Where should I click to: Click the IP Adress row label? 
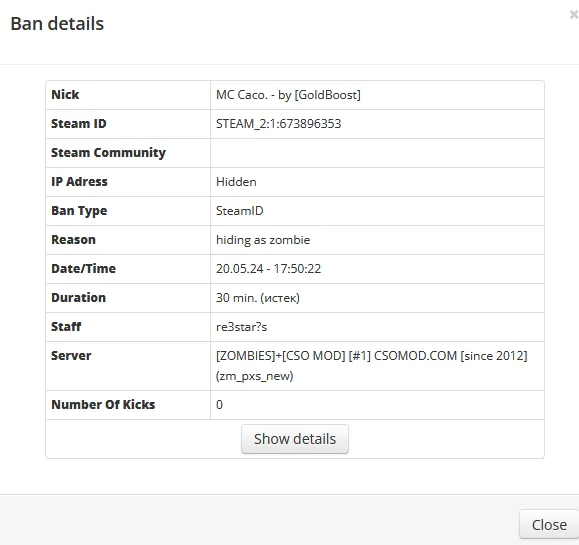tap(79, 182)
